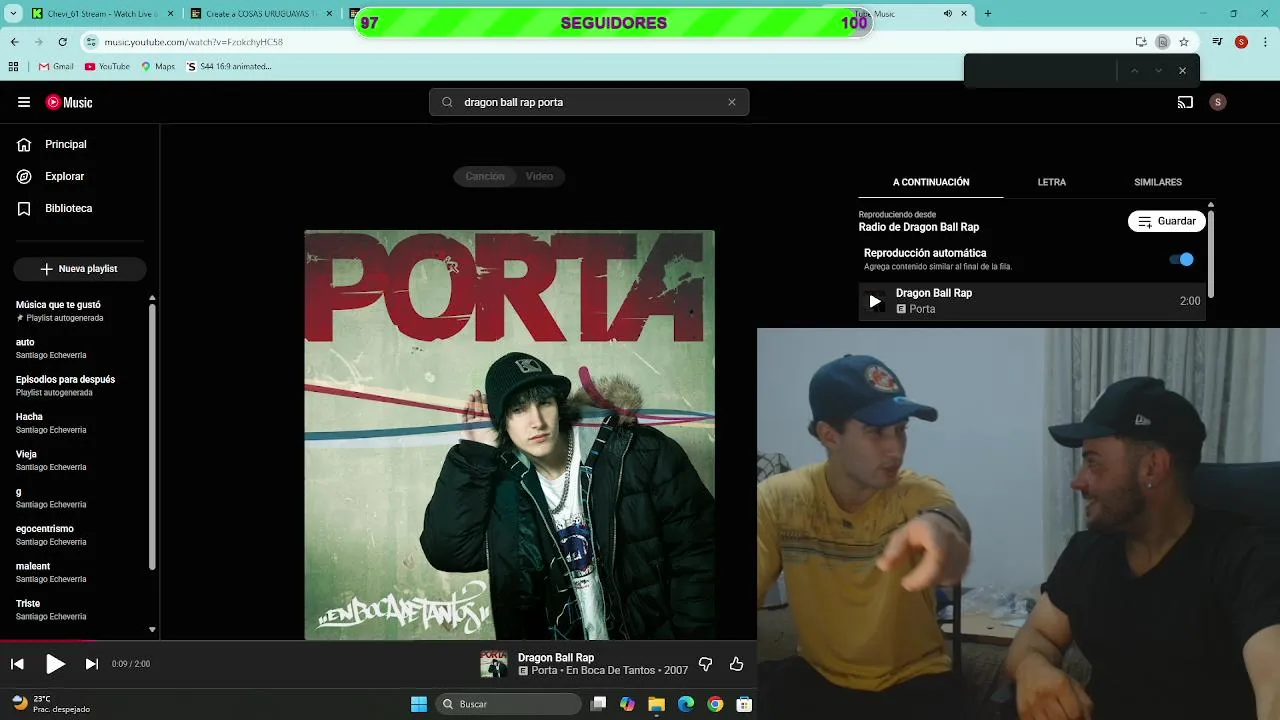Select the SIMILARES tab

1158,182
